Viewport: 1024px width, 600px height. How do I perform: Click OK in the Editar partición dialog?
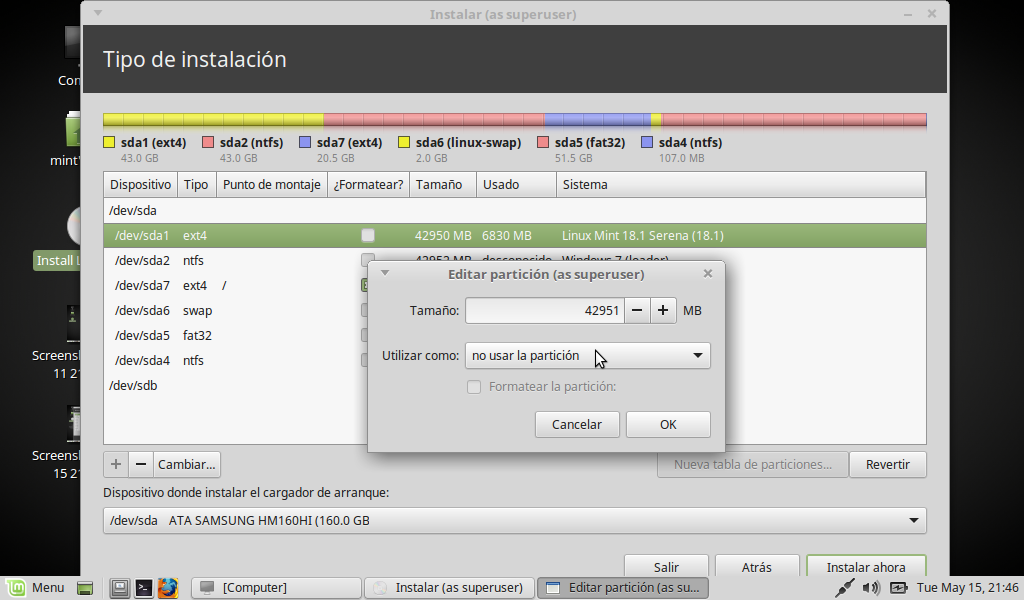(x=668, y=424)
